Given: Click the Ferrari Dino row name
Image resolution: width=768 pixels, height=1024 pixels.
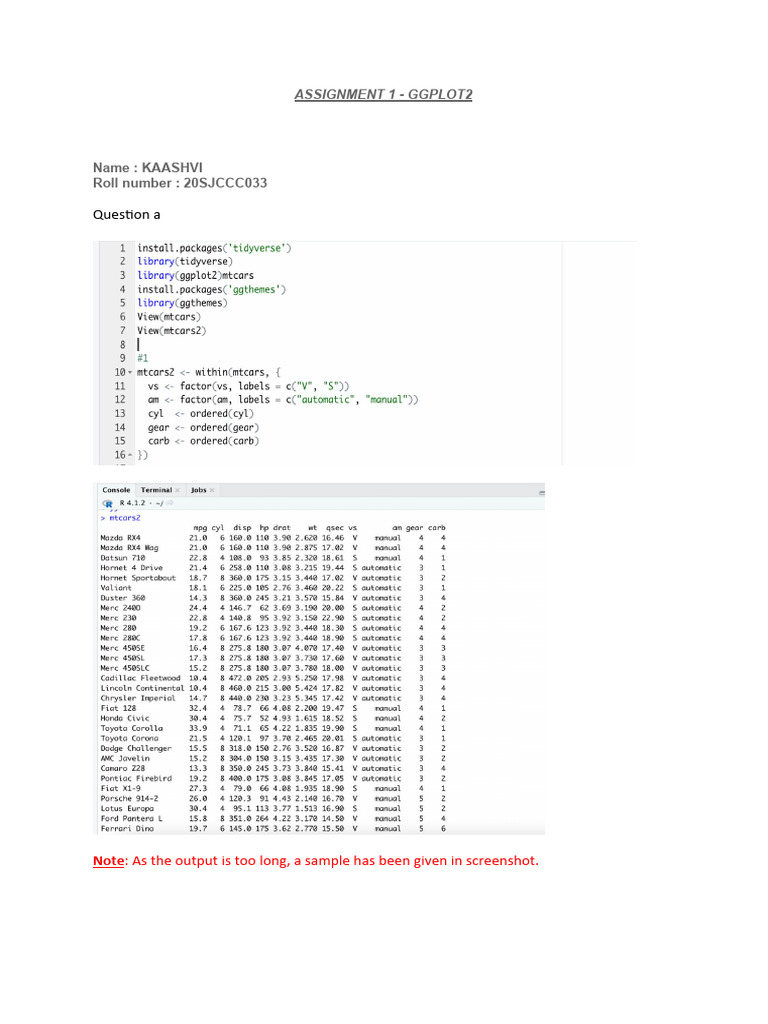Looking at the screenshot, I should 127,829.
